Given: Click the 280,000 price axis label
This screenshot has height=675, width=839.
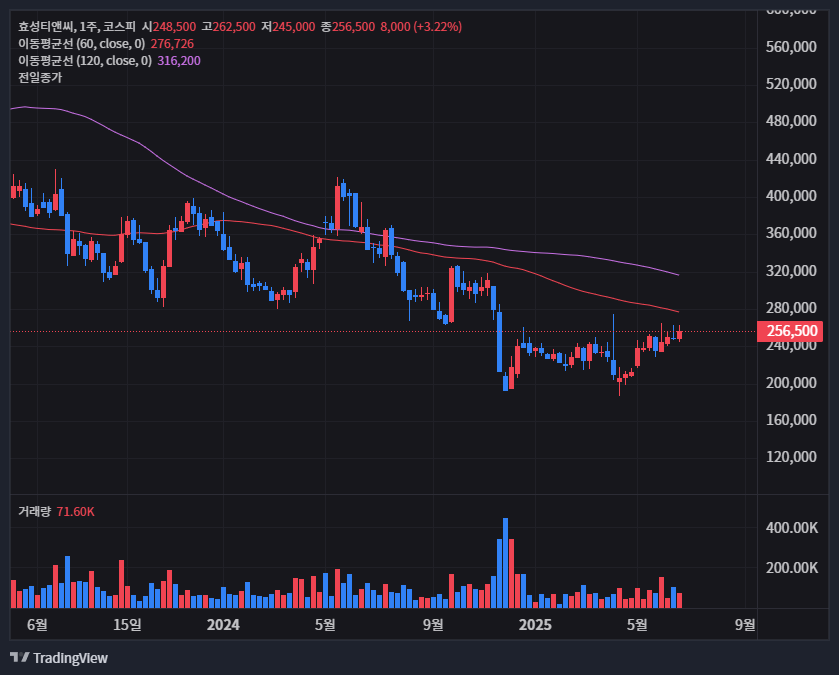Looking at the screenshot, I should coord(791,308).
